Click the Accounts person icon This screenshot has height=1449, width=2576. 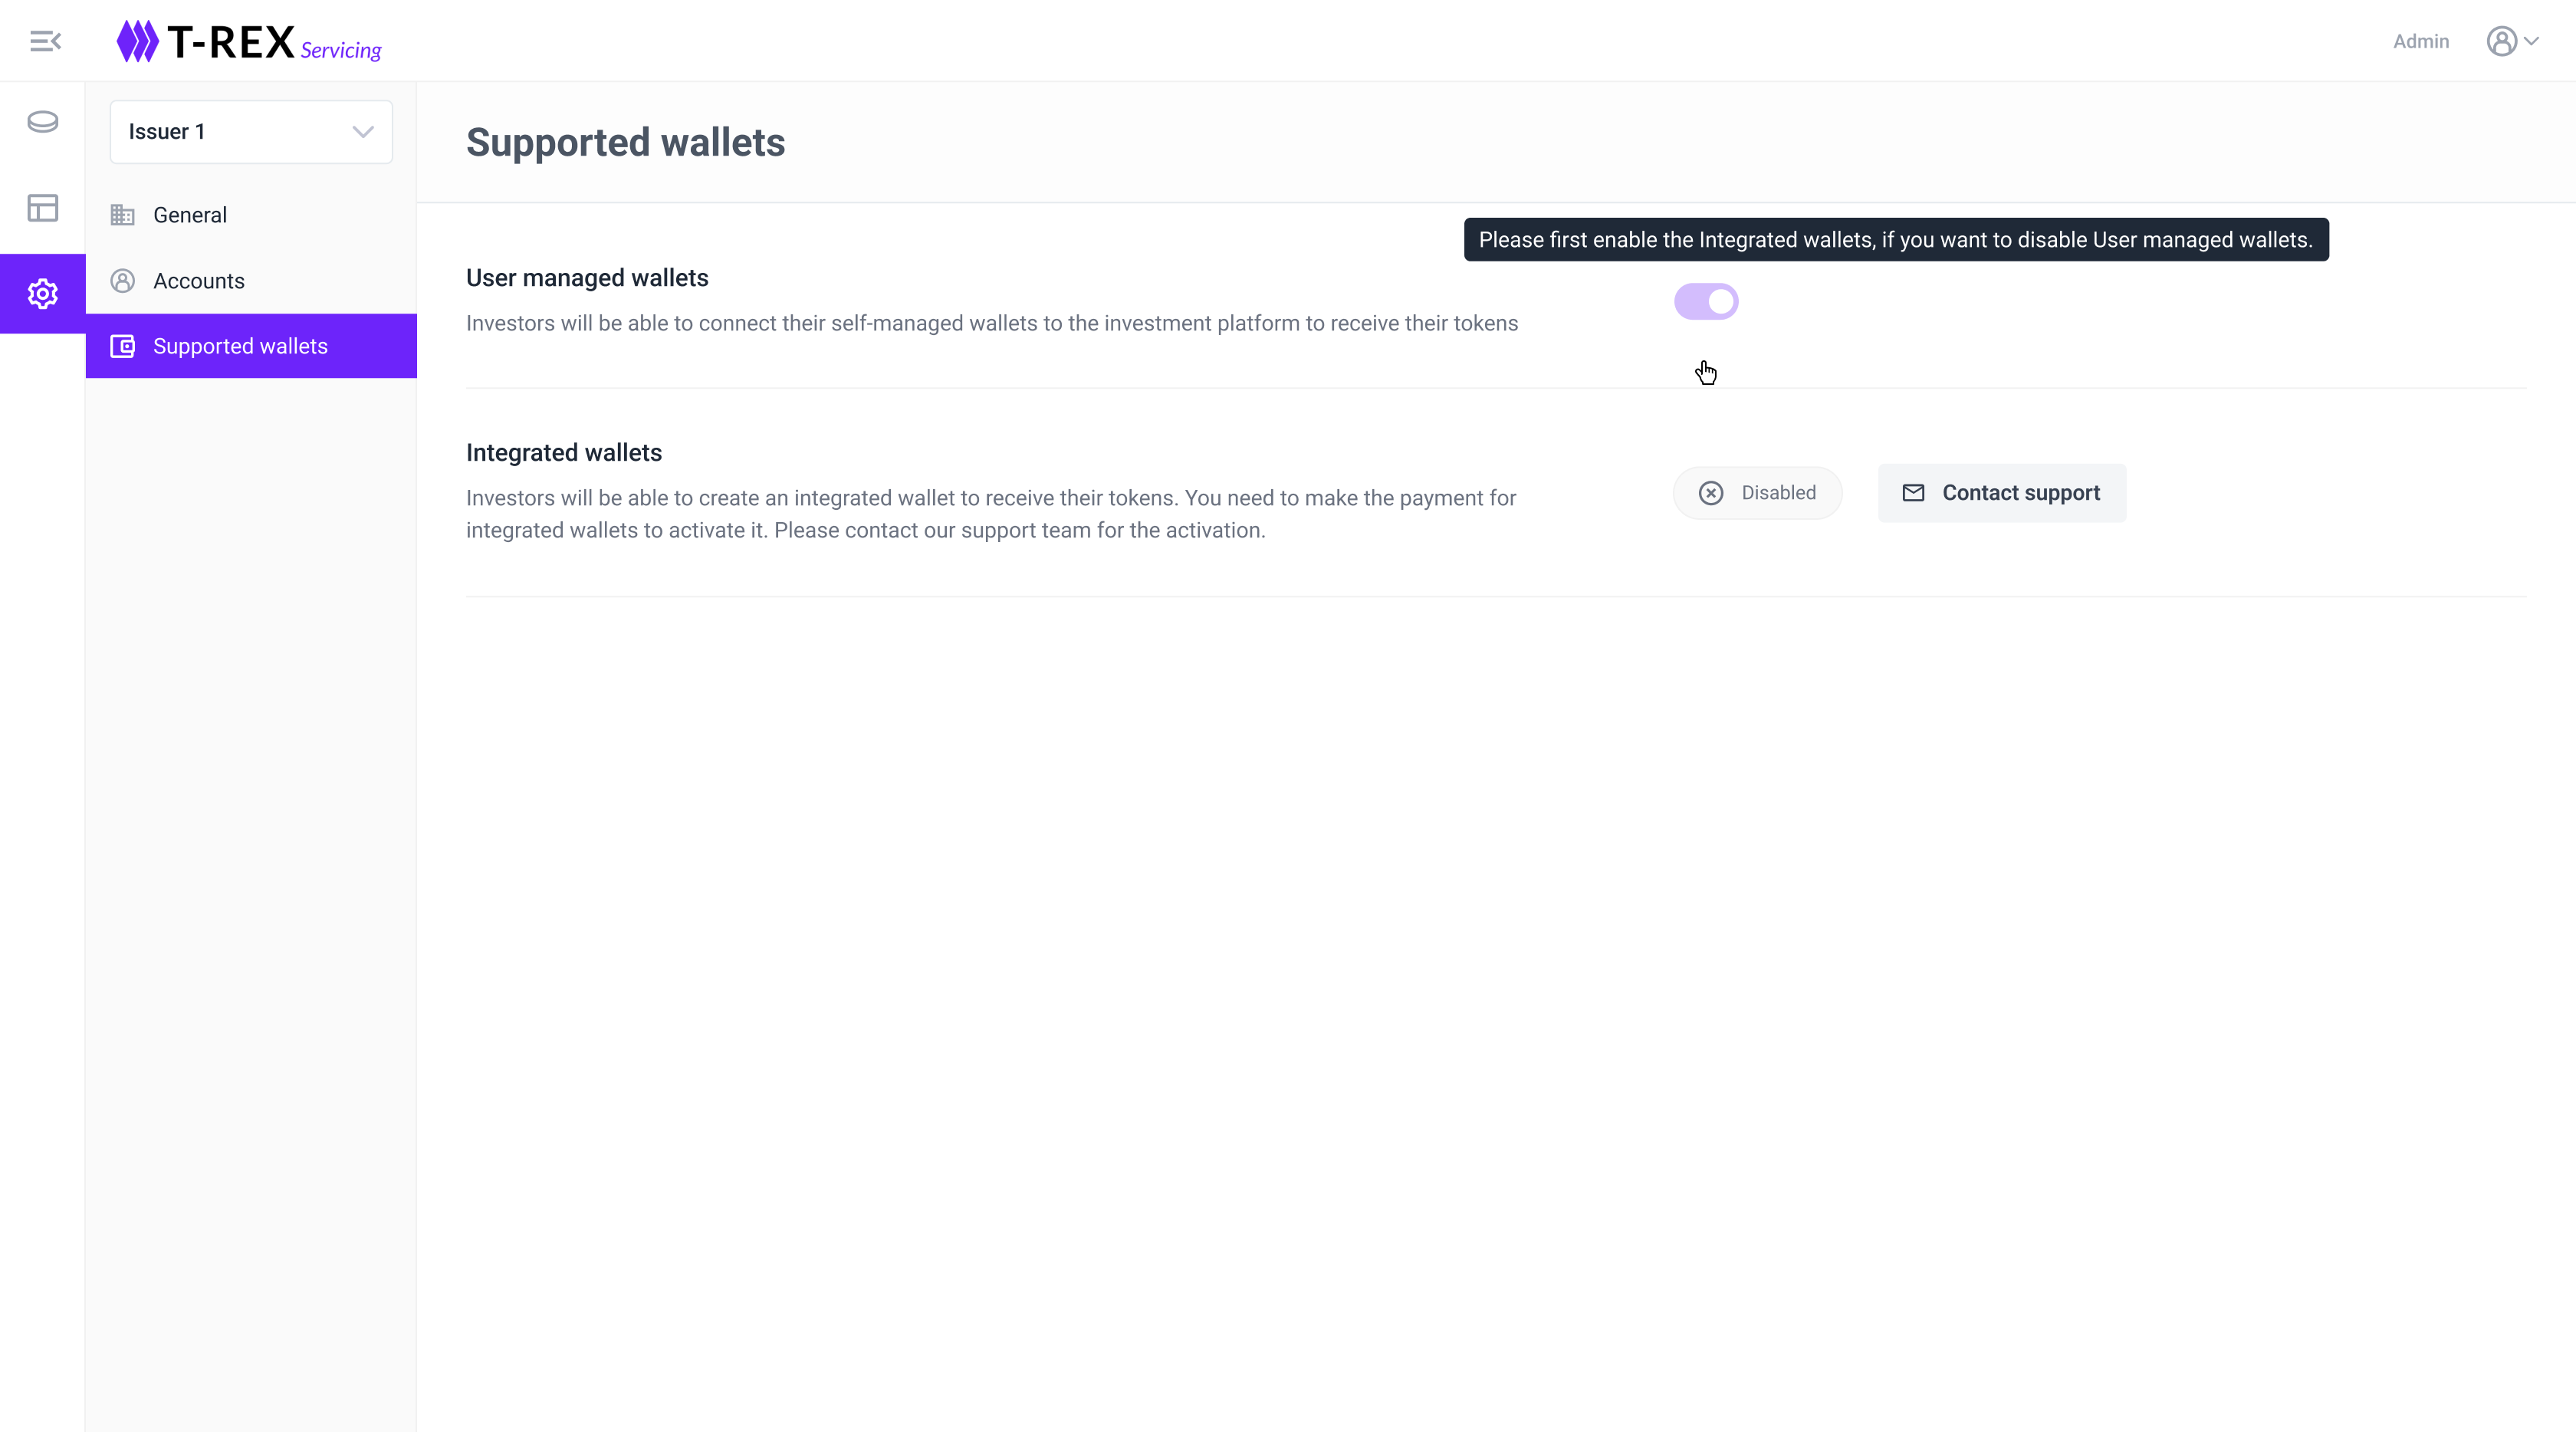pos(123,281)
